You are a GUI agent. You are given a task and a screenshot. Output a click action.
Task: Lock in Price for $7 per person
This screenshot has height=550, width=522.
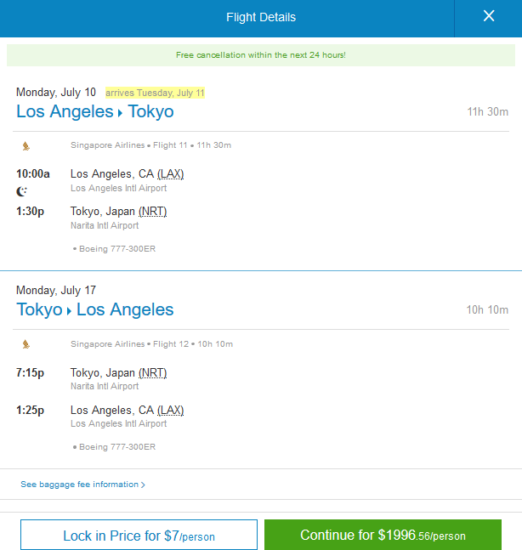pos(139,534)
